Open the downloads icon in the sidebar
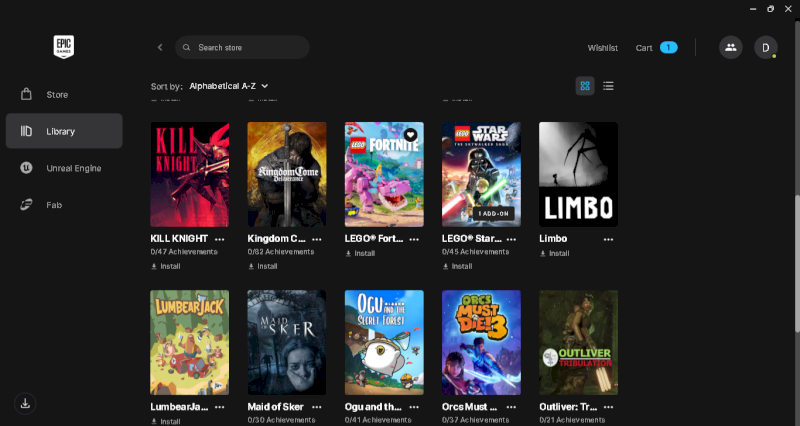Viewport: 800px width, 426px height. 25,404
